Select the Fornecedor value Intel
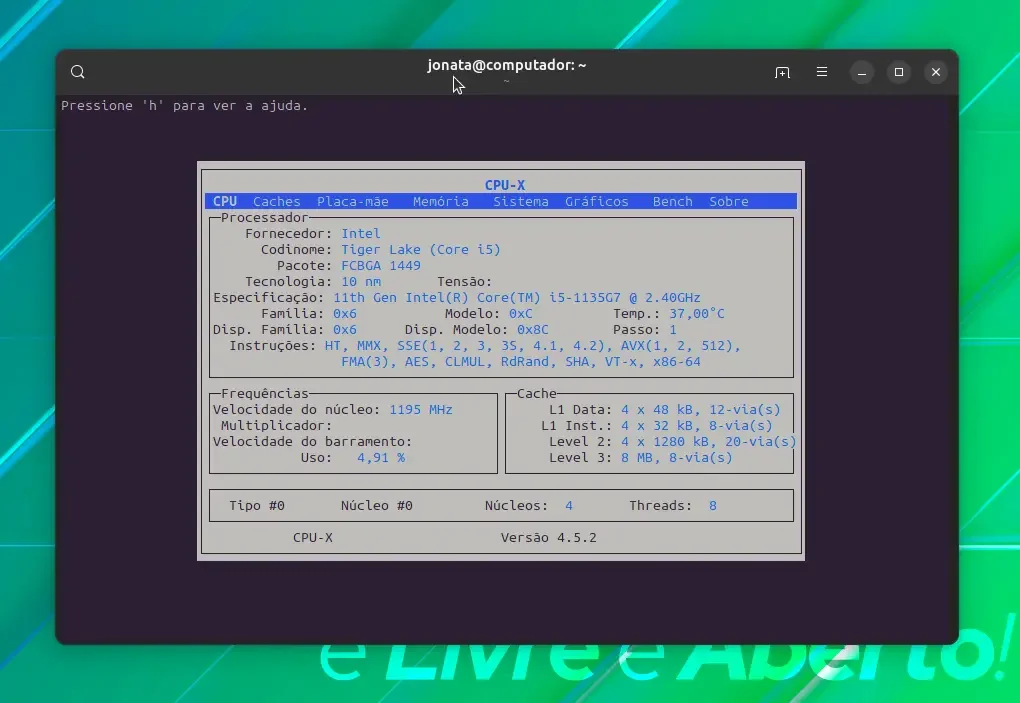Image resolution: width=1020 pixels, height=703 pixels. 360,233
